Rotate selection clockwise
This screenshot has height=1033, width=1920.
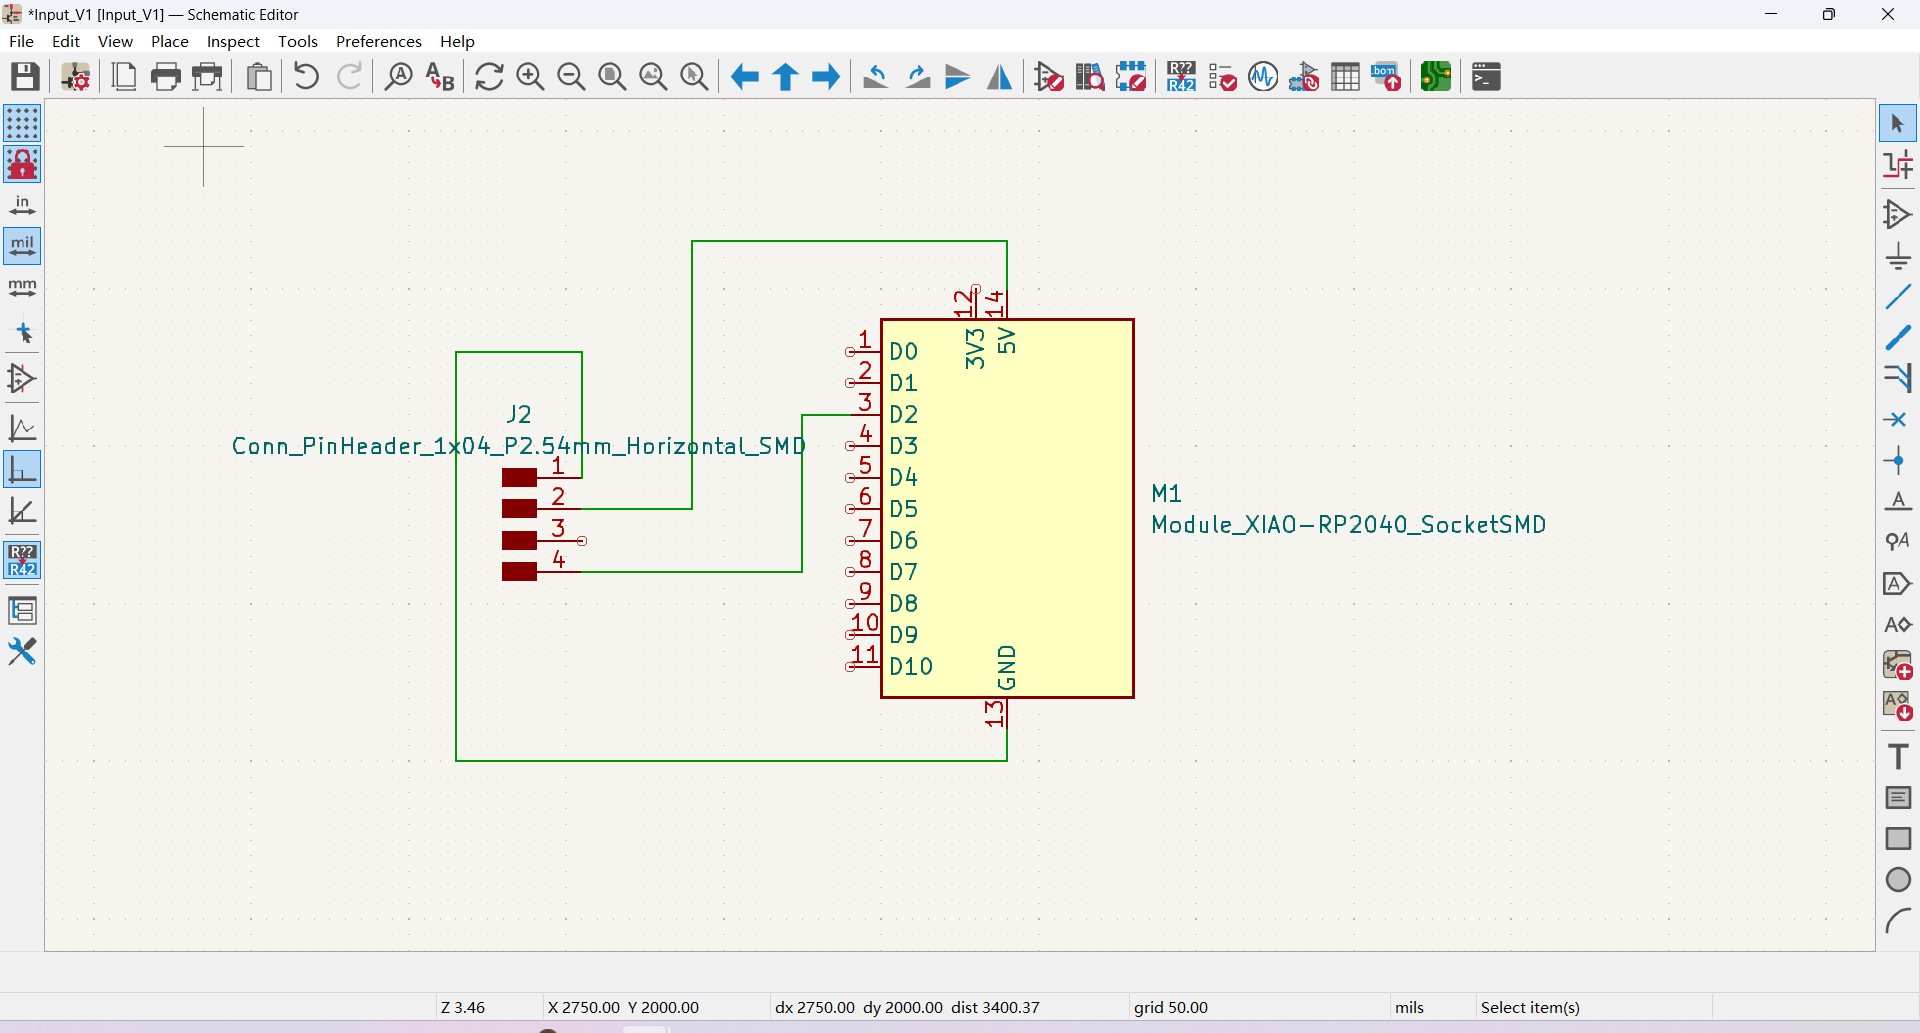917,77
